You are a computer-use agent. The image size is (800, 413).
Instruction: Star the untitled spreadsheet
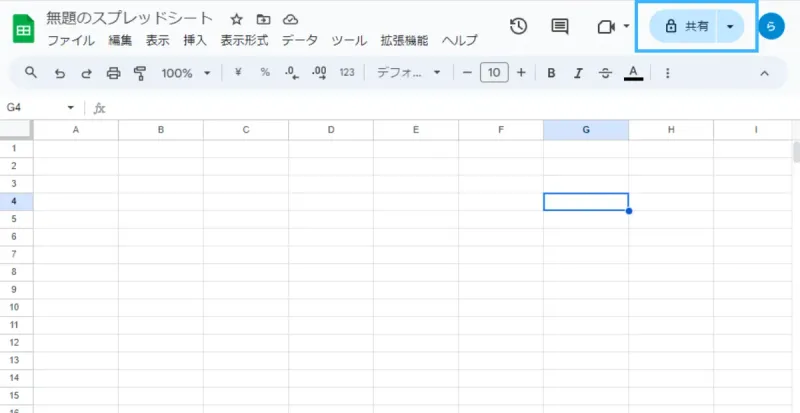(236, 20)
